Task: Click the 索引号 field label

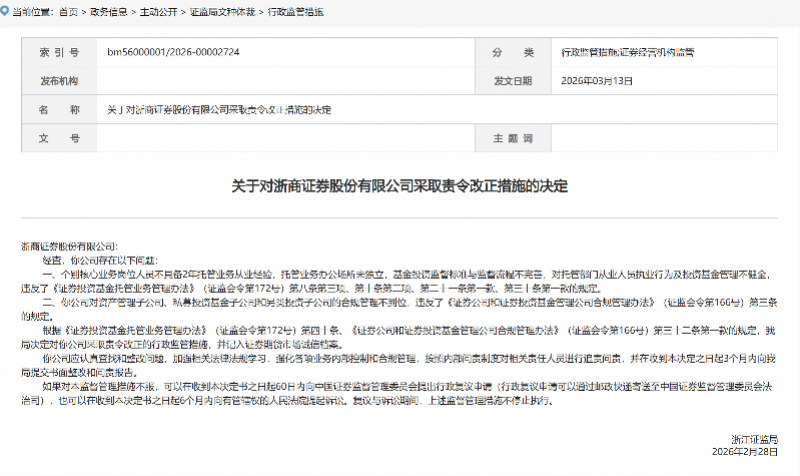Action: pyautogui.click(x=57, y=51)
